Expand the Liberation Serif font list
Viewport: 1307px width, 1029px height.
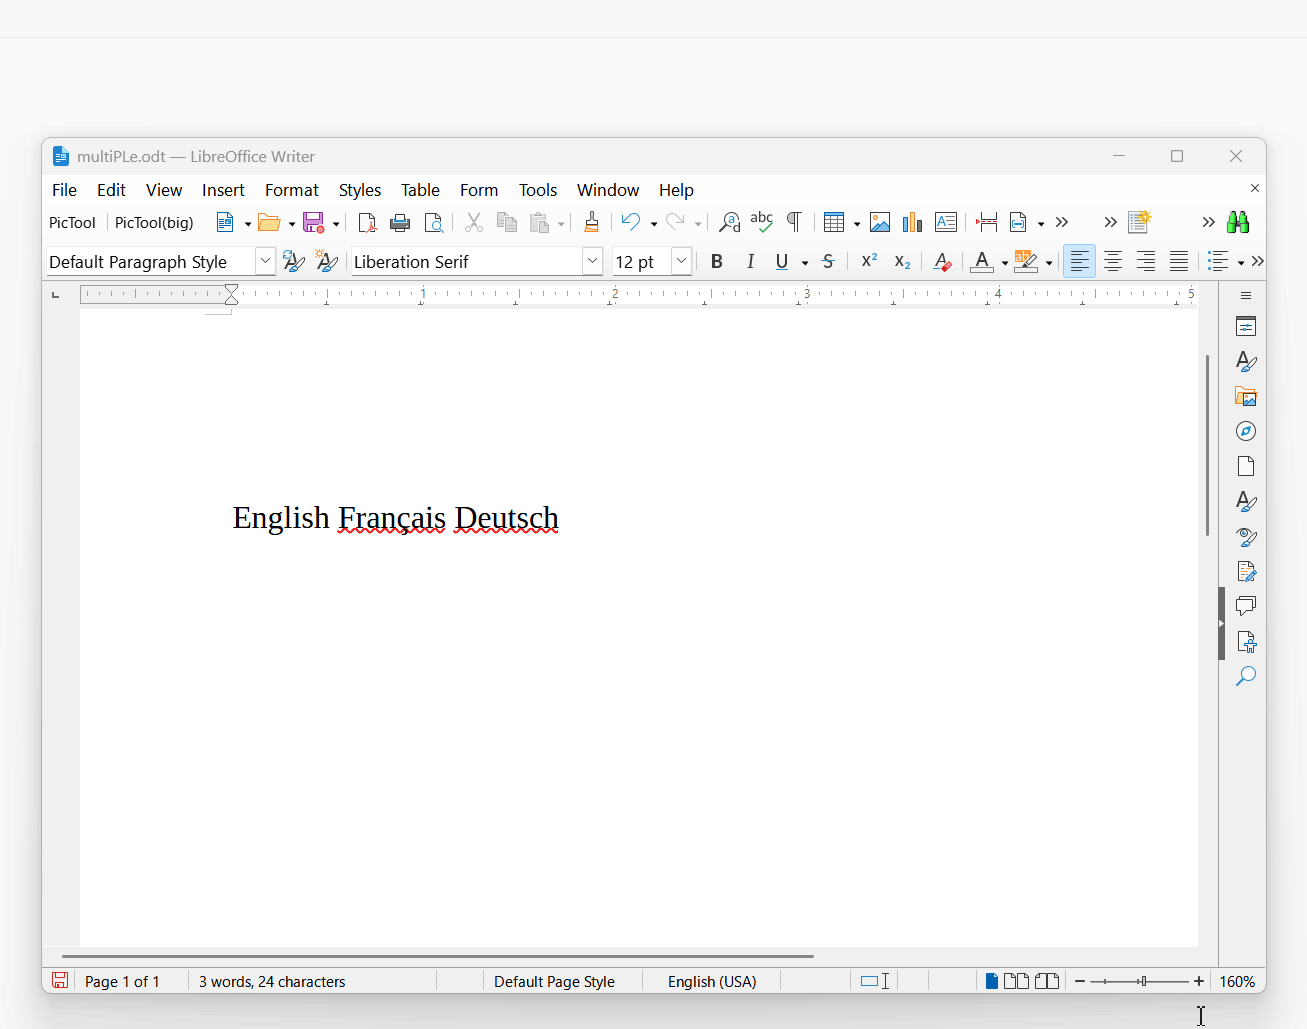click(x=592, y=261)
